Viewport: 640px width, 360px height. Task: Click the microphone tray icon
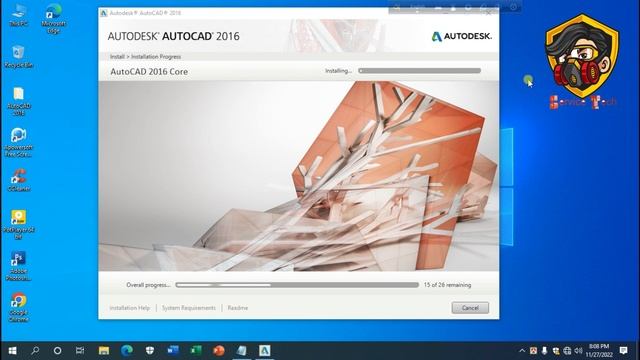click(544, 351)
